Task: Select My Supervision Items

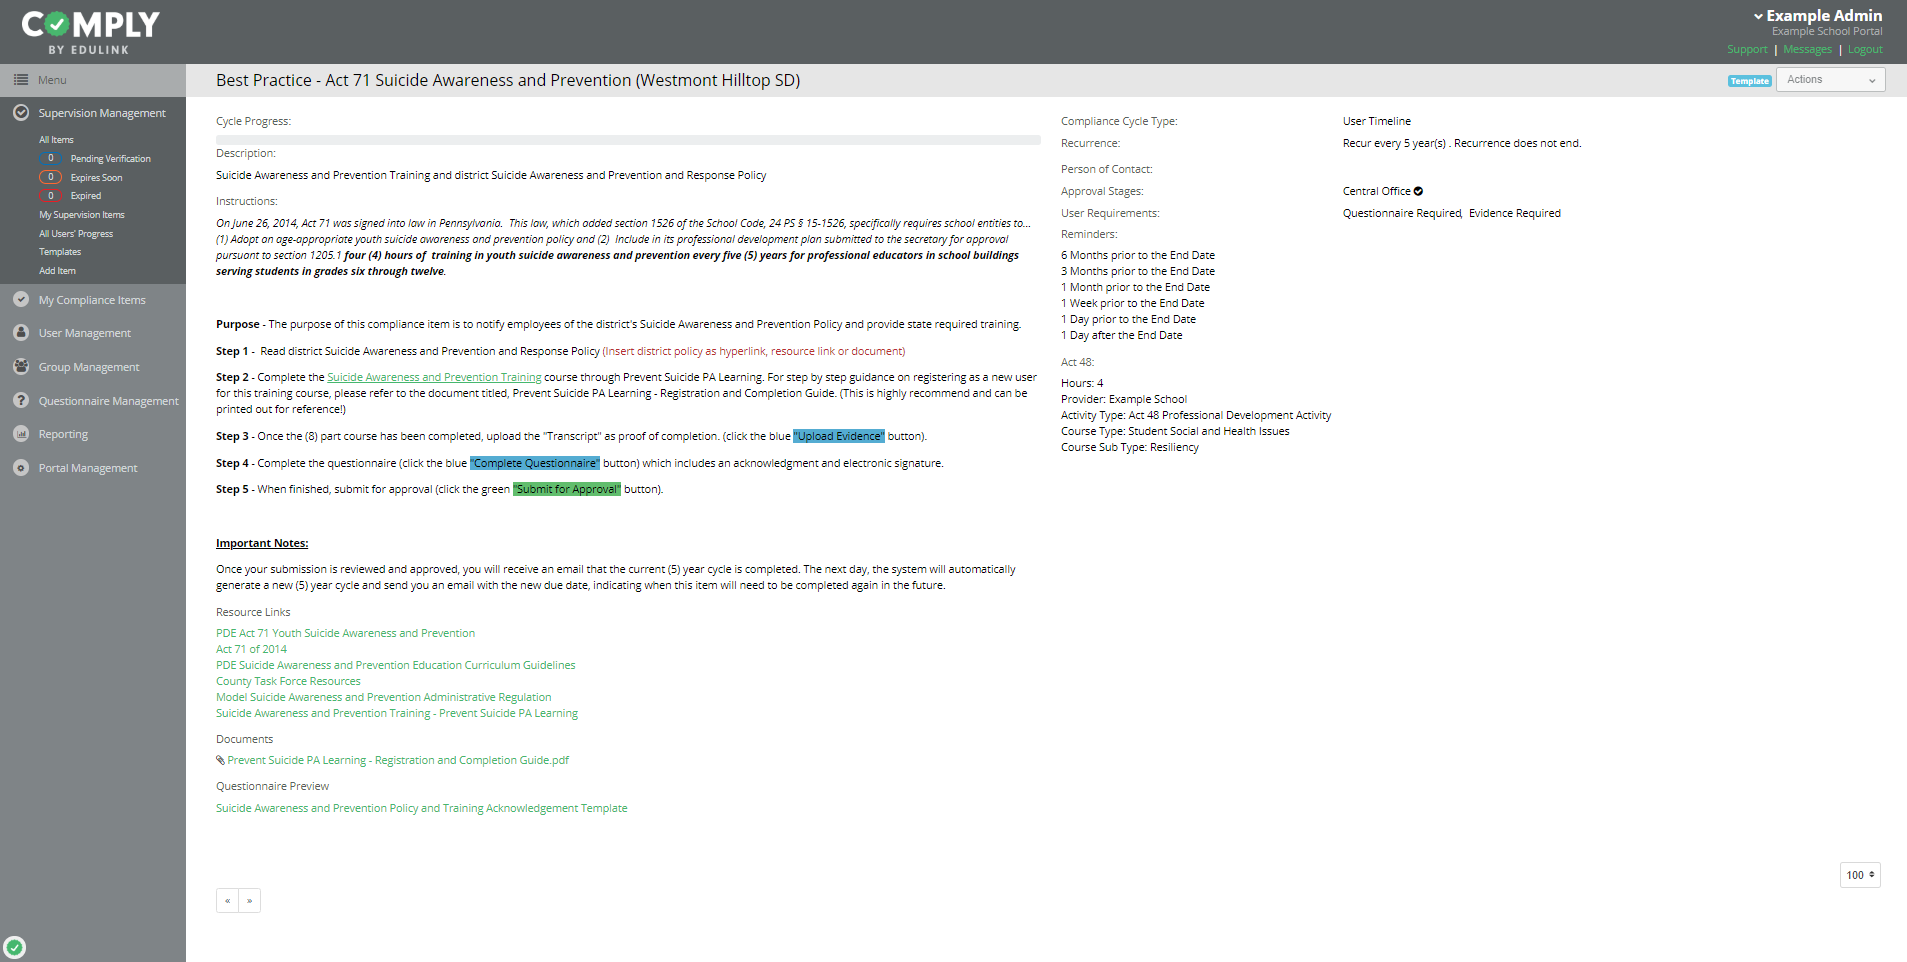Action: [x=82, y=215]
